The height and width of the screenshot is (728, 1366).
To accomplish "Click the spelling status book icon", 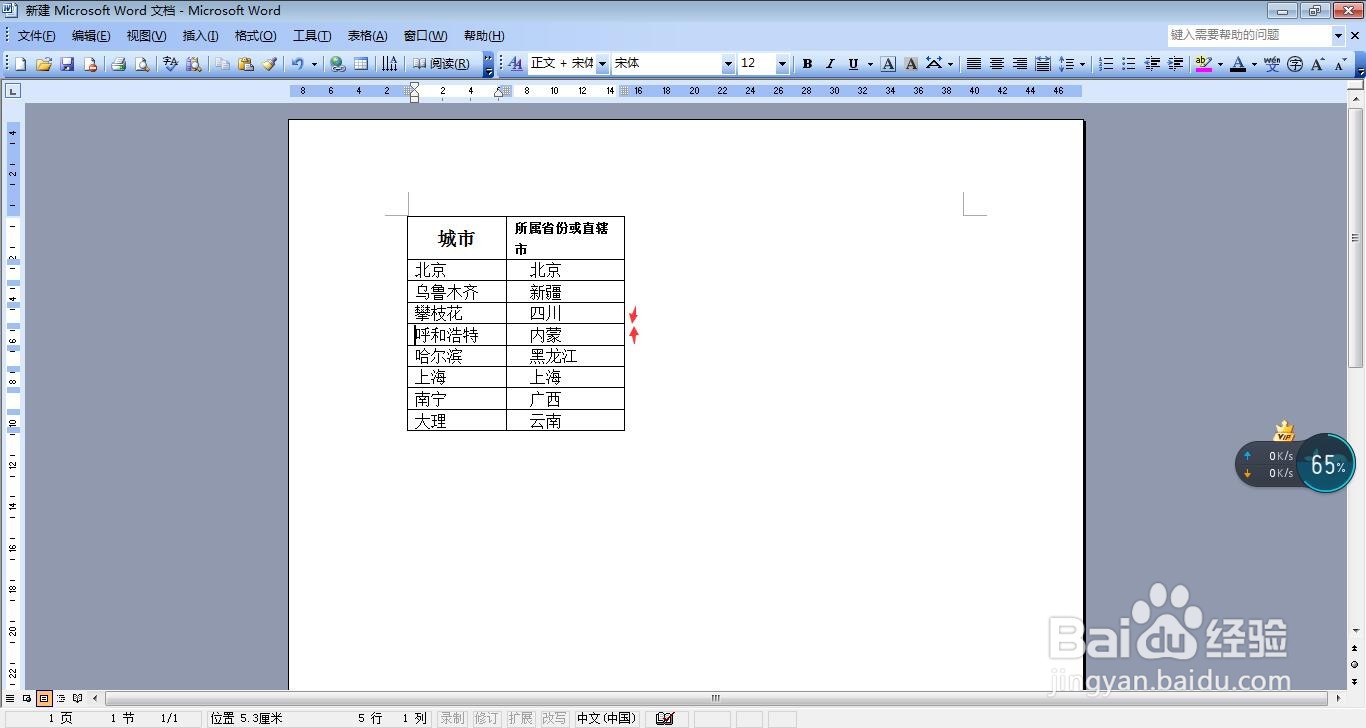I will 665,718.
